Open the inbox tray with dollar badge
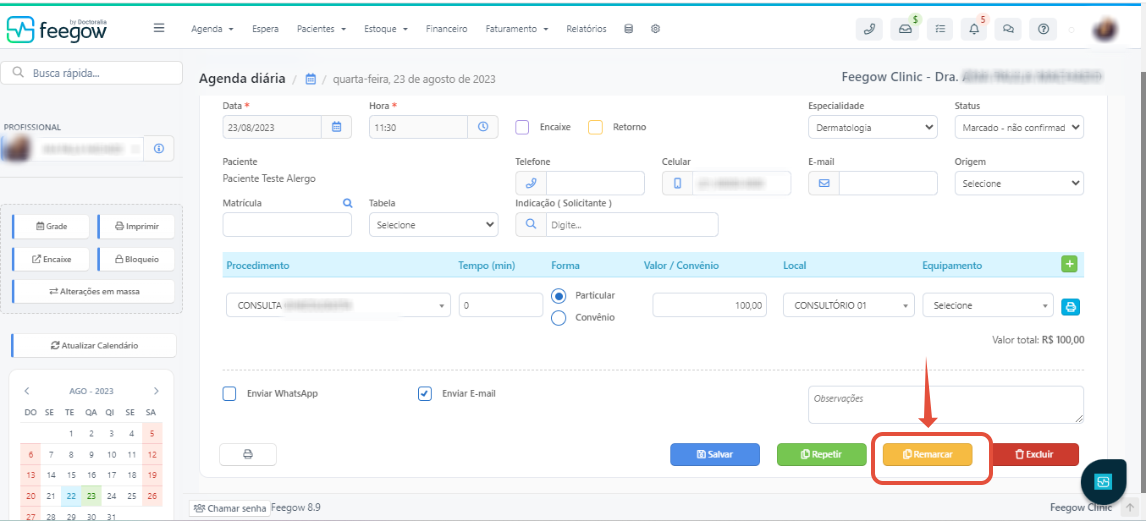Viewport: 1146px width, 521px height. coord(905,29)
